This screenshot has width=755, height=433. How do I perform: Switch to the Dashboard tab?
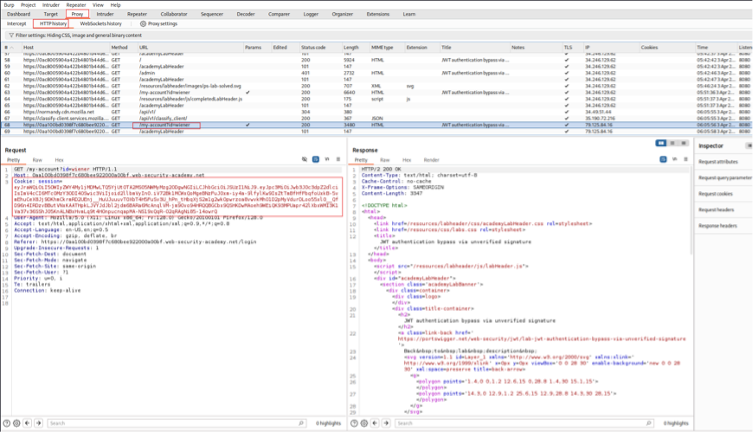coord(19,14)
